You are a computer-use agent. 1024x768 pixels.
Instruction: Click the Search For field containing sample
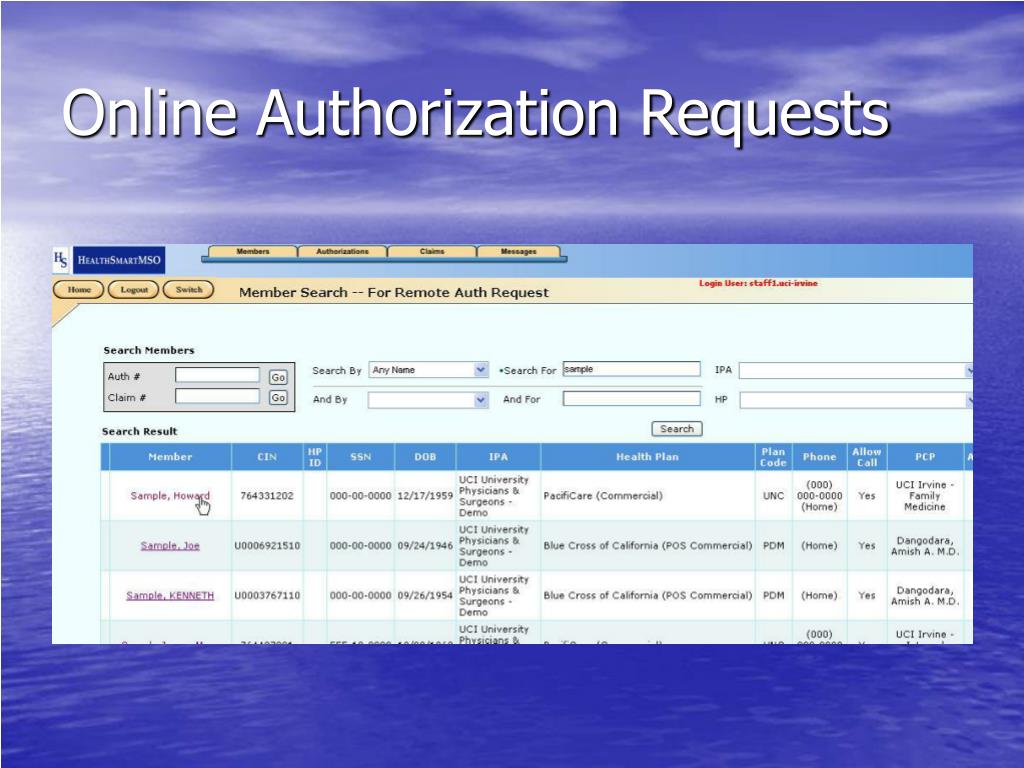(631, 369)
